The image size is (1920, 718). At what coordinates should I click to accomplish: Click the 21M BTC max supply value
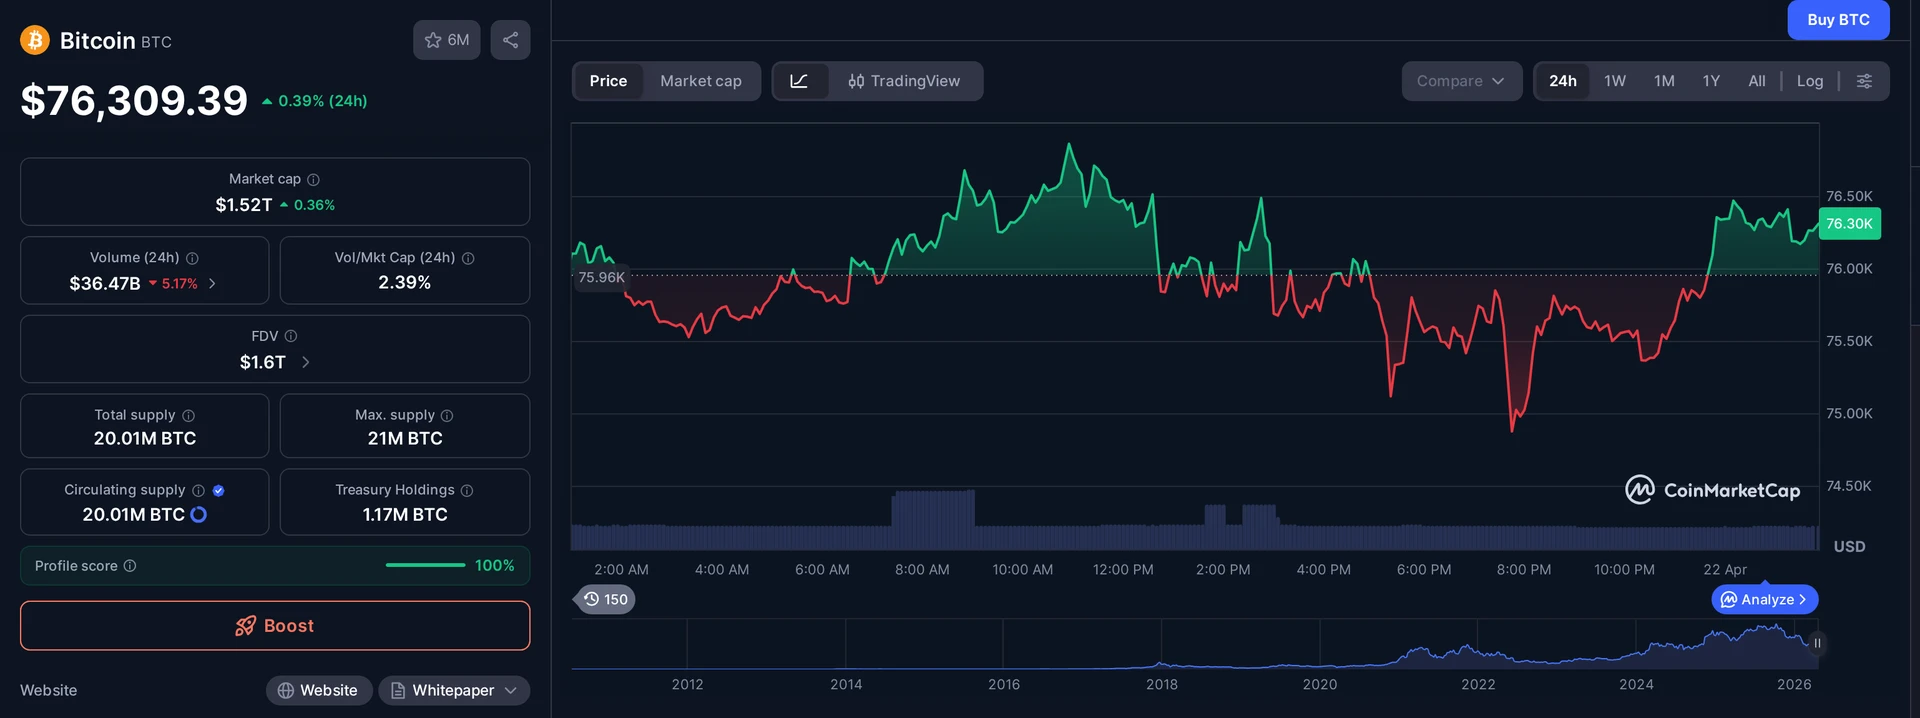click(405, 438)
